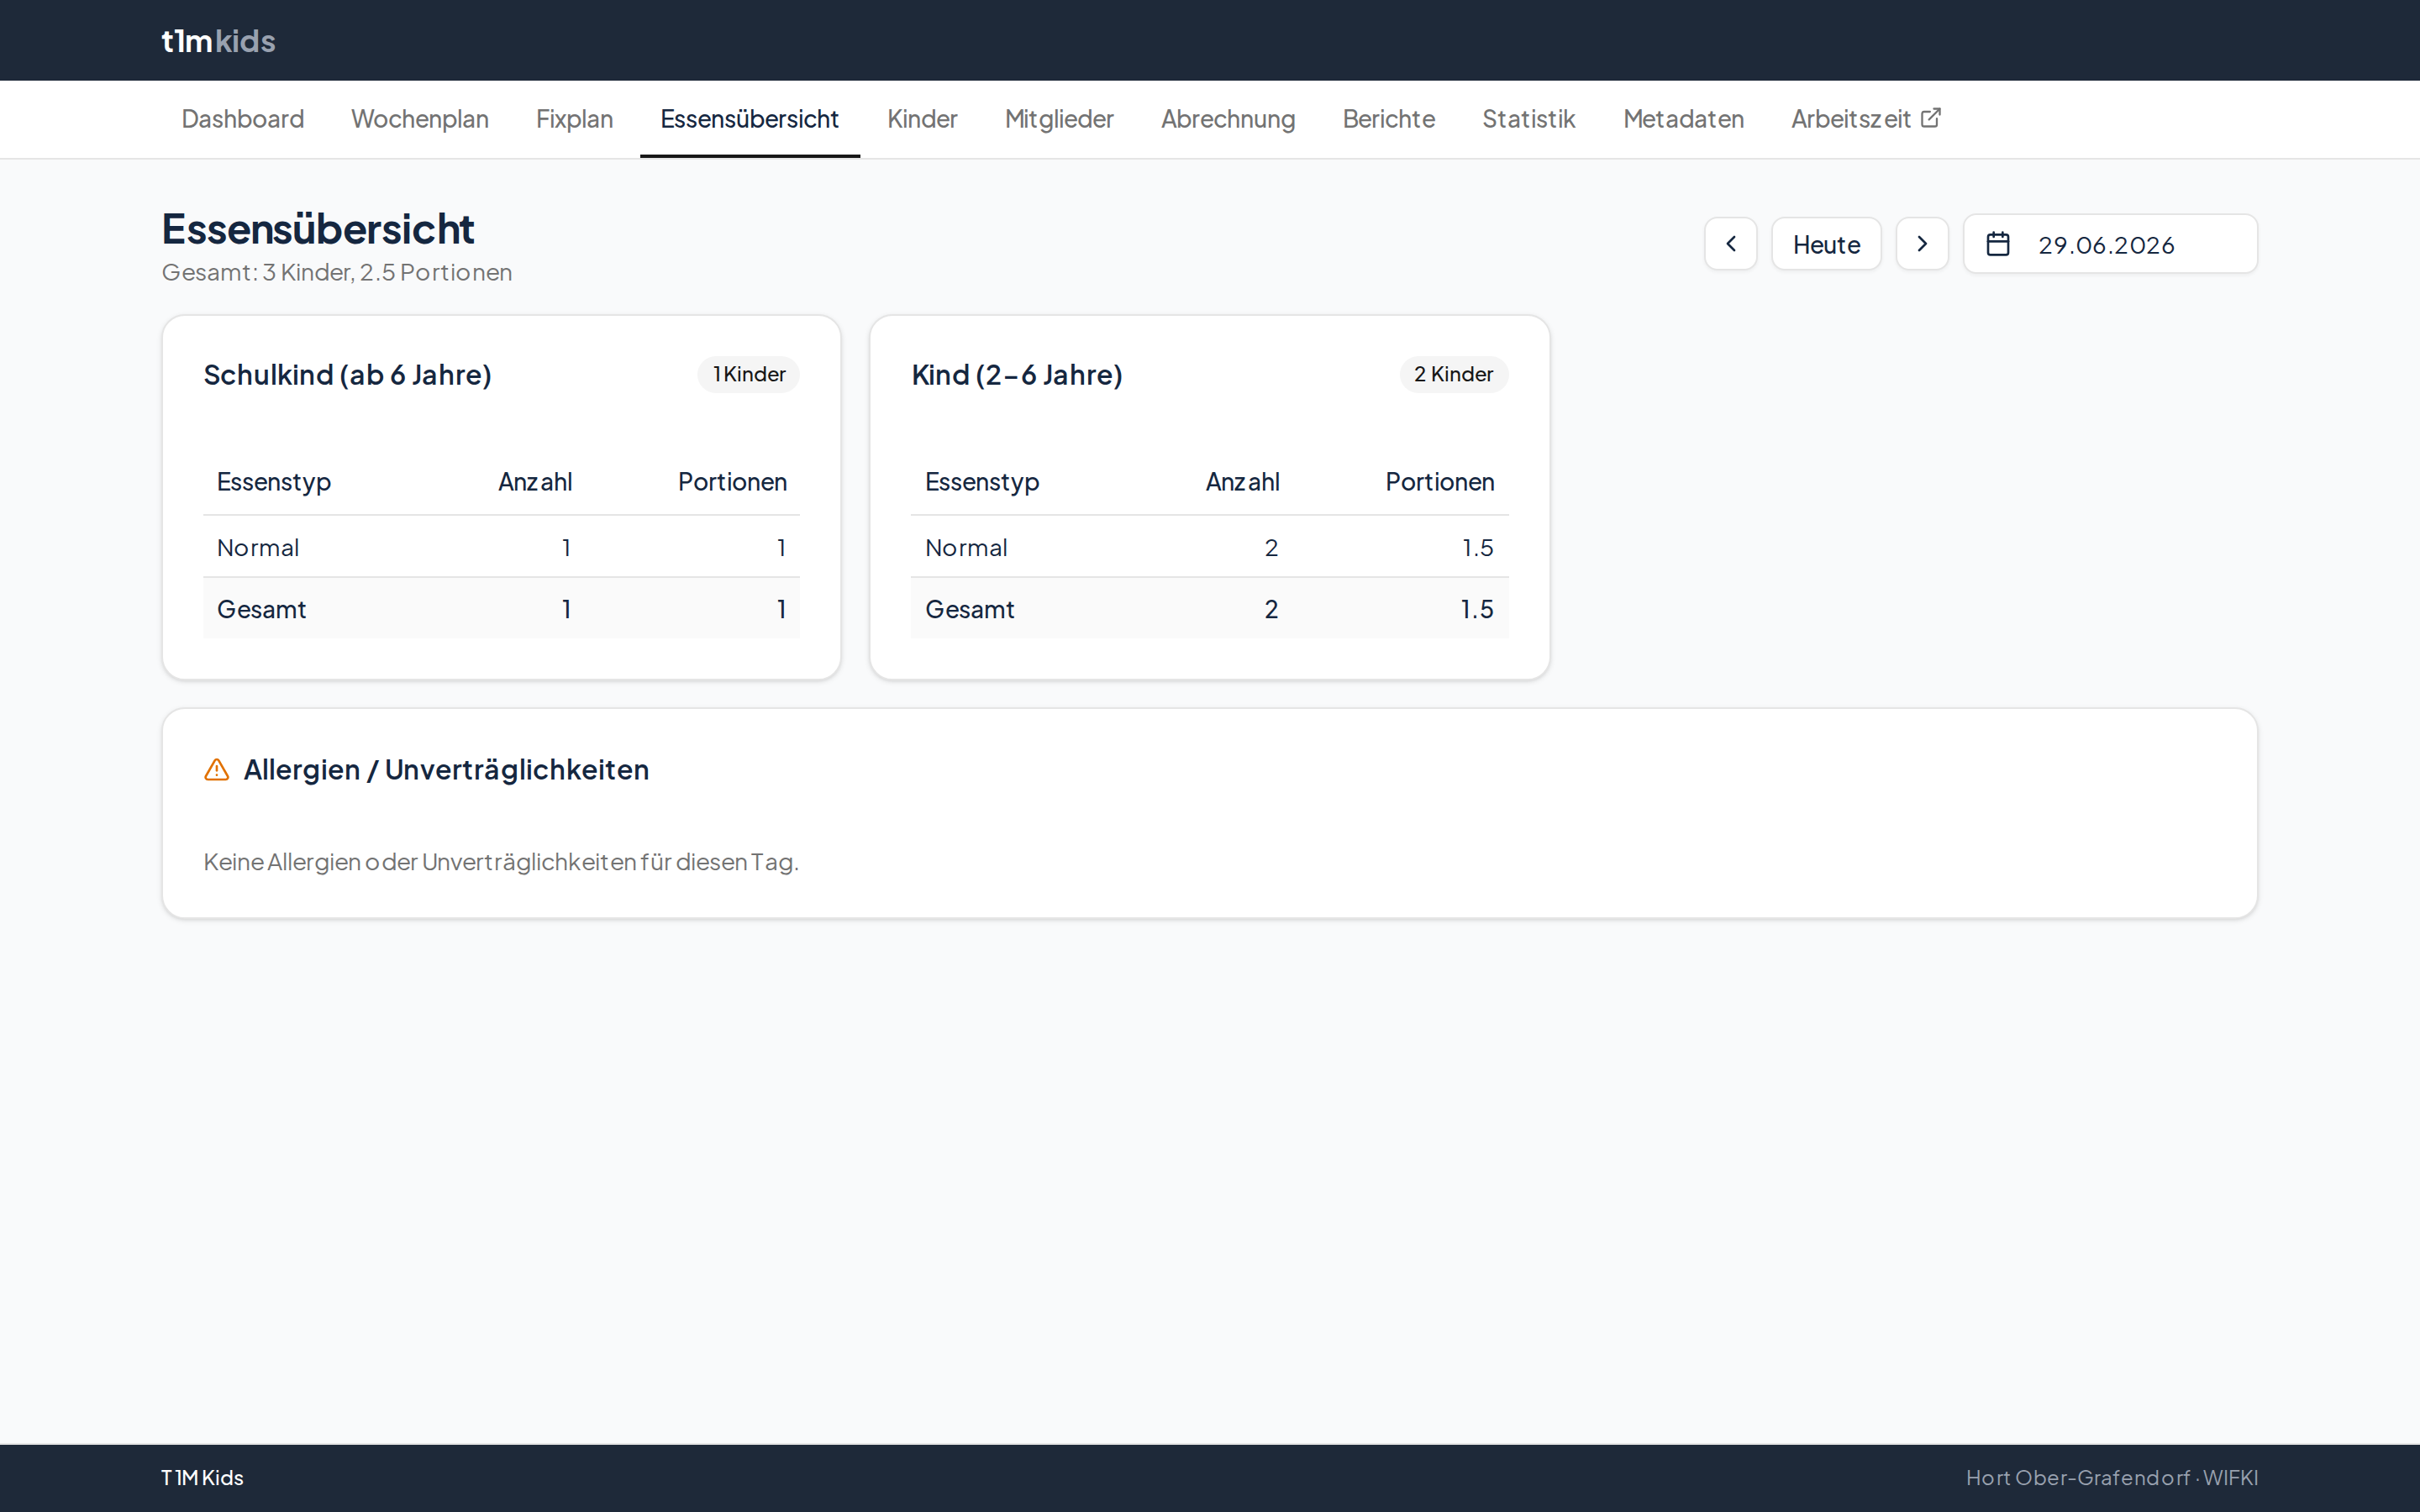Click the Allergien / Unverträglichkeiten heading
Screen dimensions: 2420x1512
446,770
